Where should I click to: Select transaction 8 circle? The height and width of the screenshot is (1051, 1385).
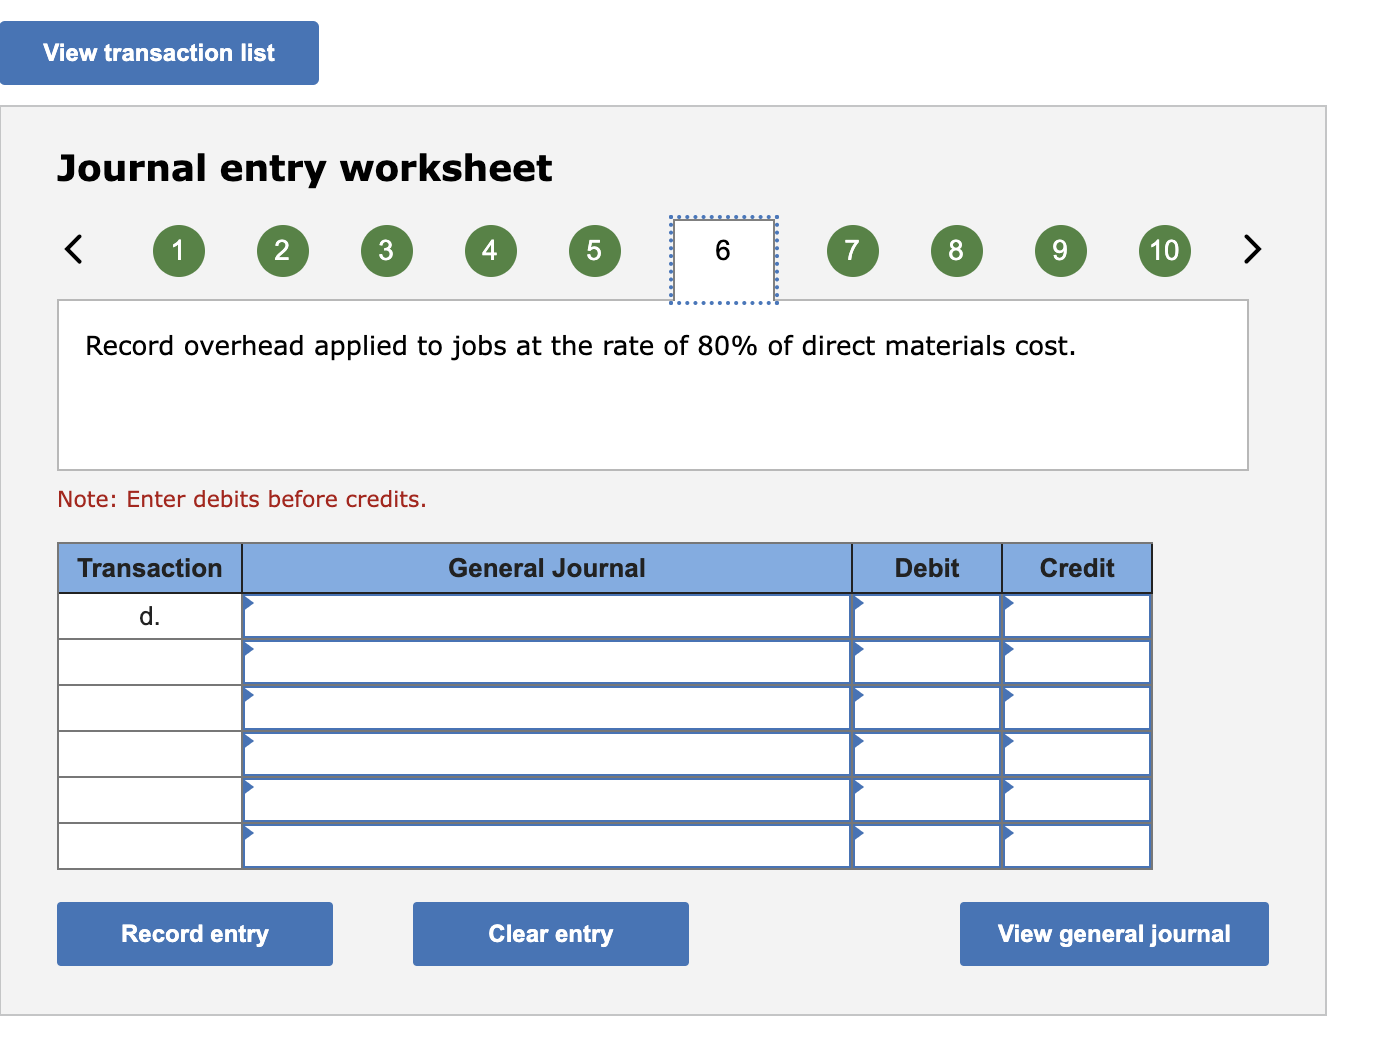[956, 251]
